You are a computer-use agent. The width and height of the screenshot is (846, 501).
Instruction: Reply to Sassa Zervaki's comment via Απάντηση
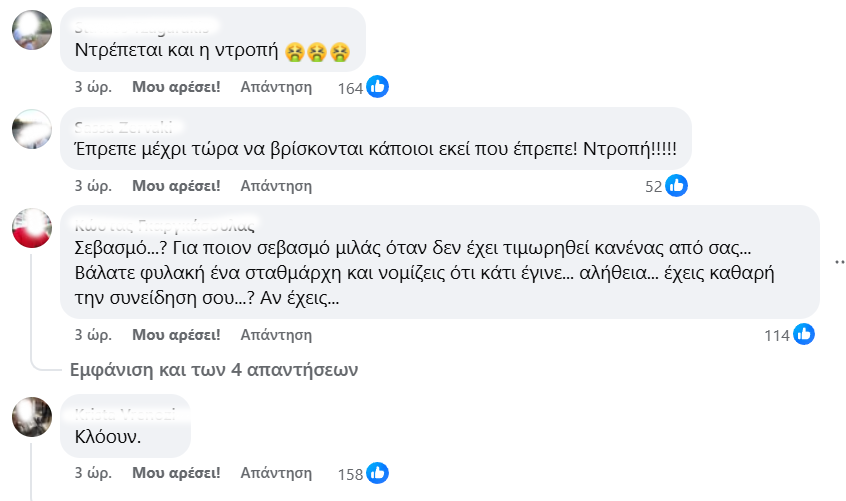(276, 185)
